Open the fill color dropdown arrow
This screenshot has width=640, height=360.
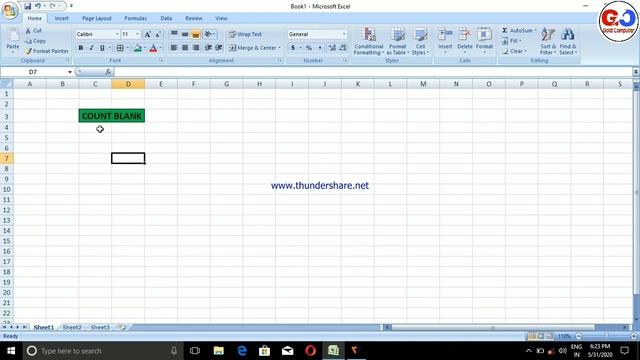click(x=144, y=48)
